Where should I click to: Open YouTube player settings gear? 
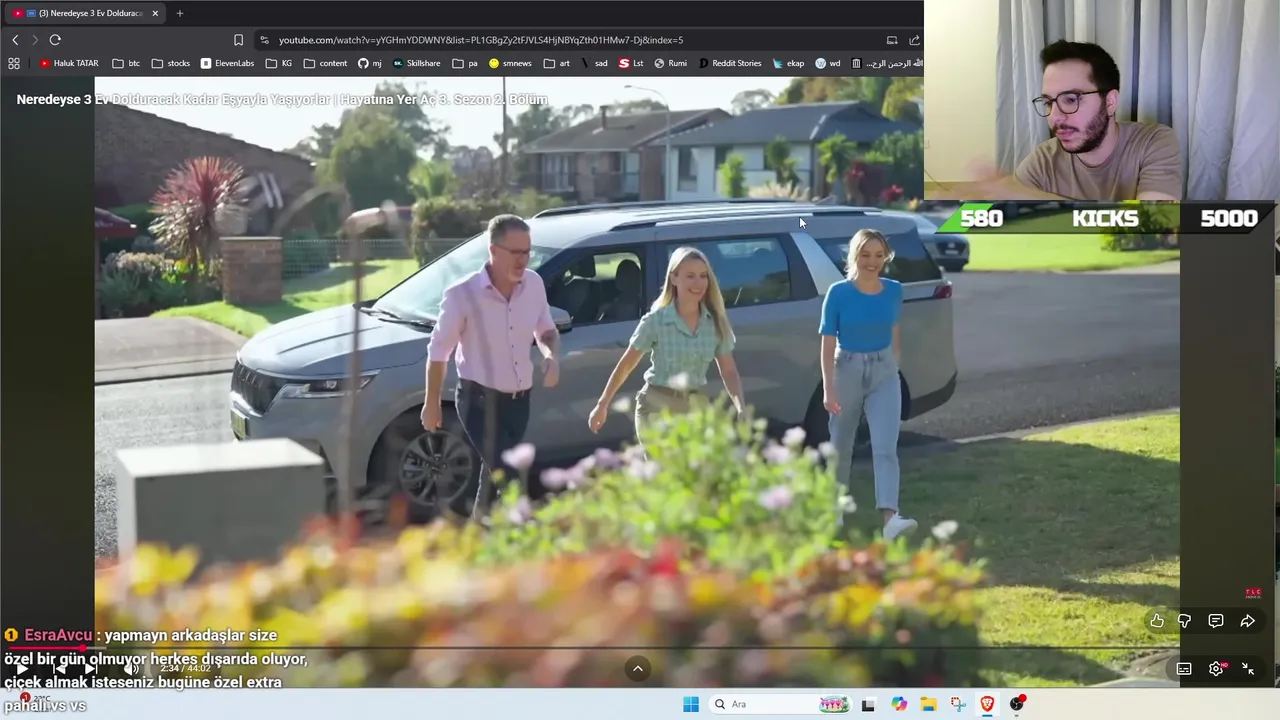coord(1216,669)
